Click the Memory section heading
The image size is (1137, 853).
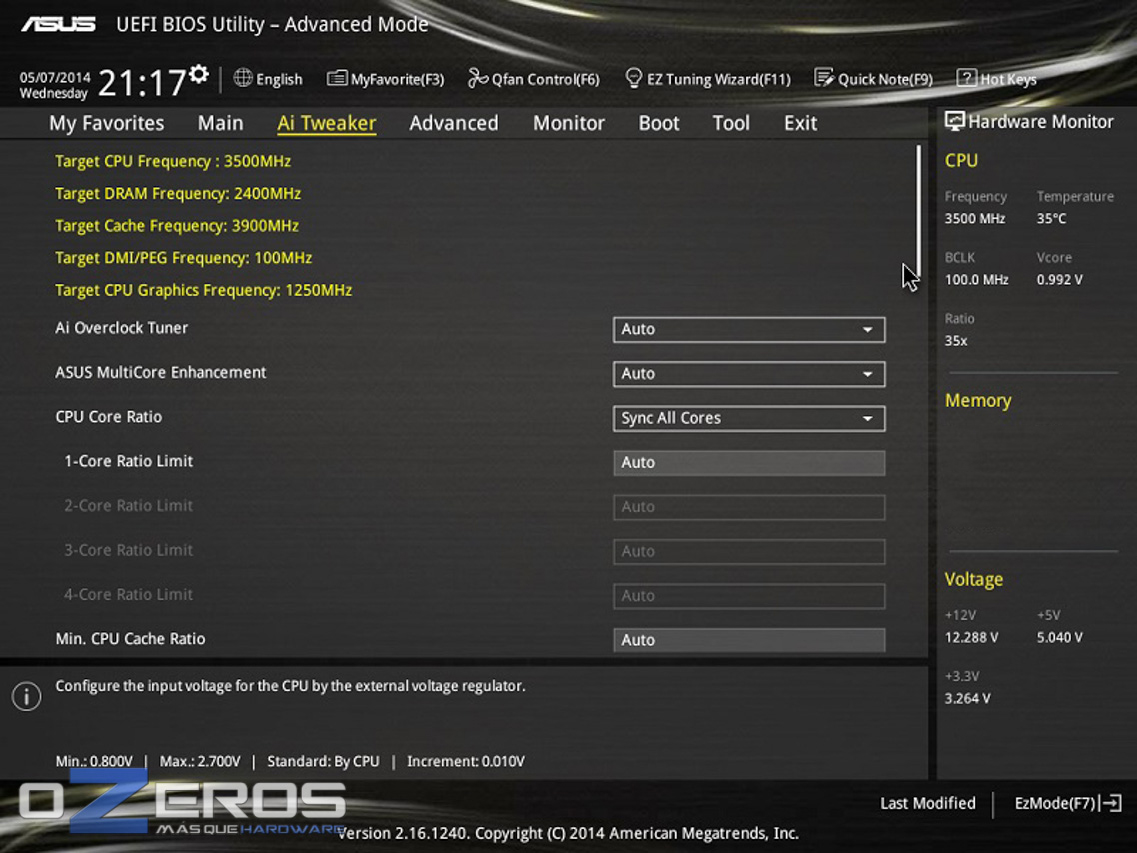977,400
